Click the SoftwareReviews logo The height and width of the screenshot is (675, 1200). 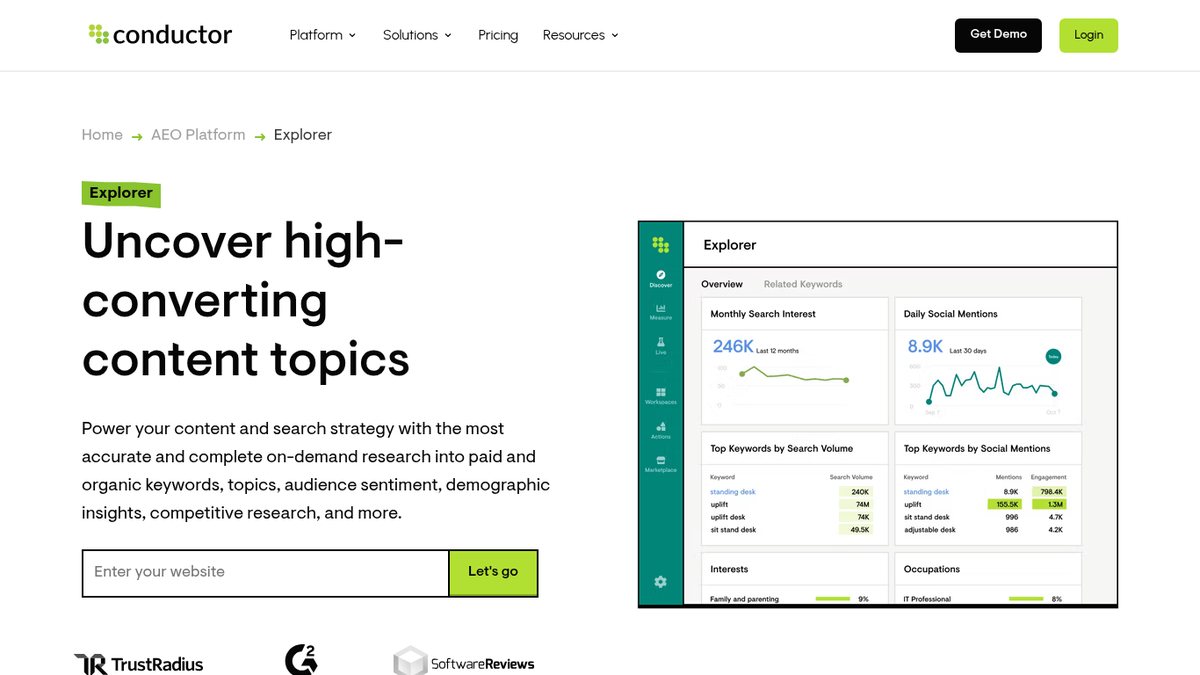click(x=464, y=662)
